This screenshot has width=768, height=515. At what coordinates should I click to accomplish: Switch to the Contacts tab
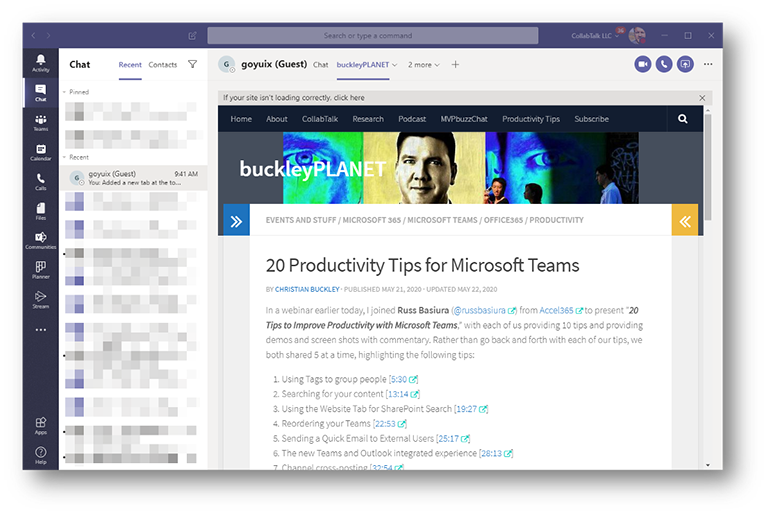pos(163,65)
